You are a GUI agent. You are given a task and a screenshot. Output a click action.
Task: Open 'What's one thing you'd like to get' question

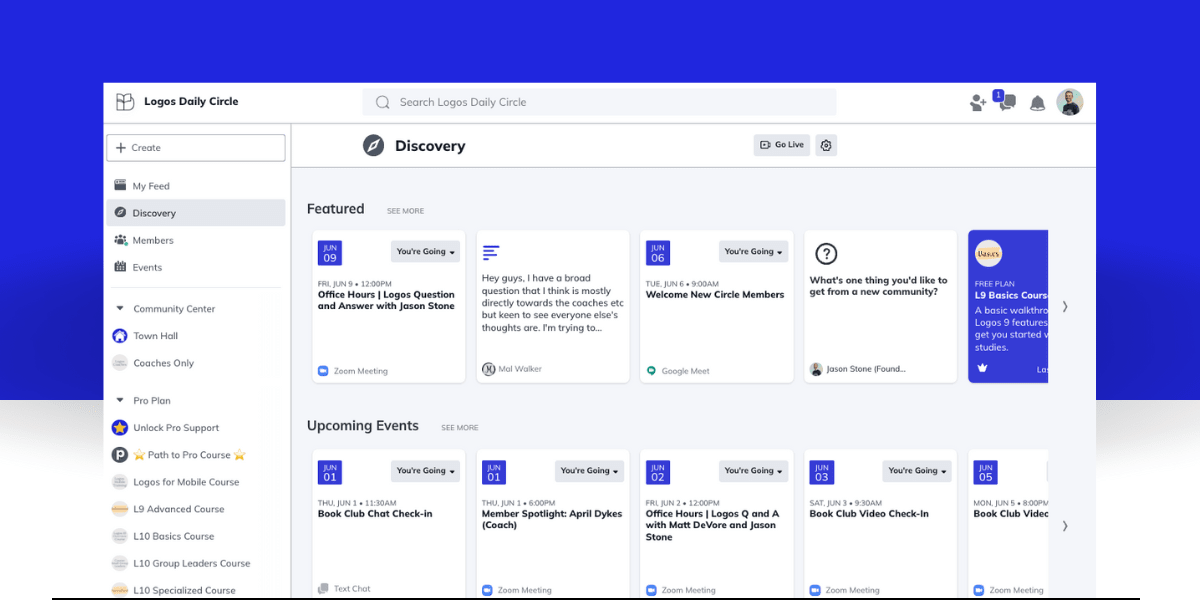(x=879, y=286)
